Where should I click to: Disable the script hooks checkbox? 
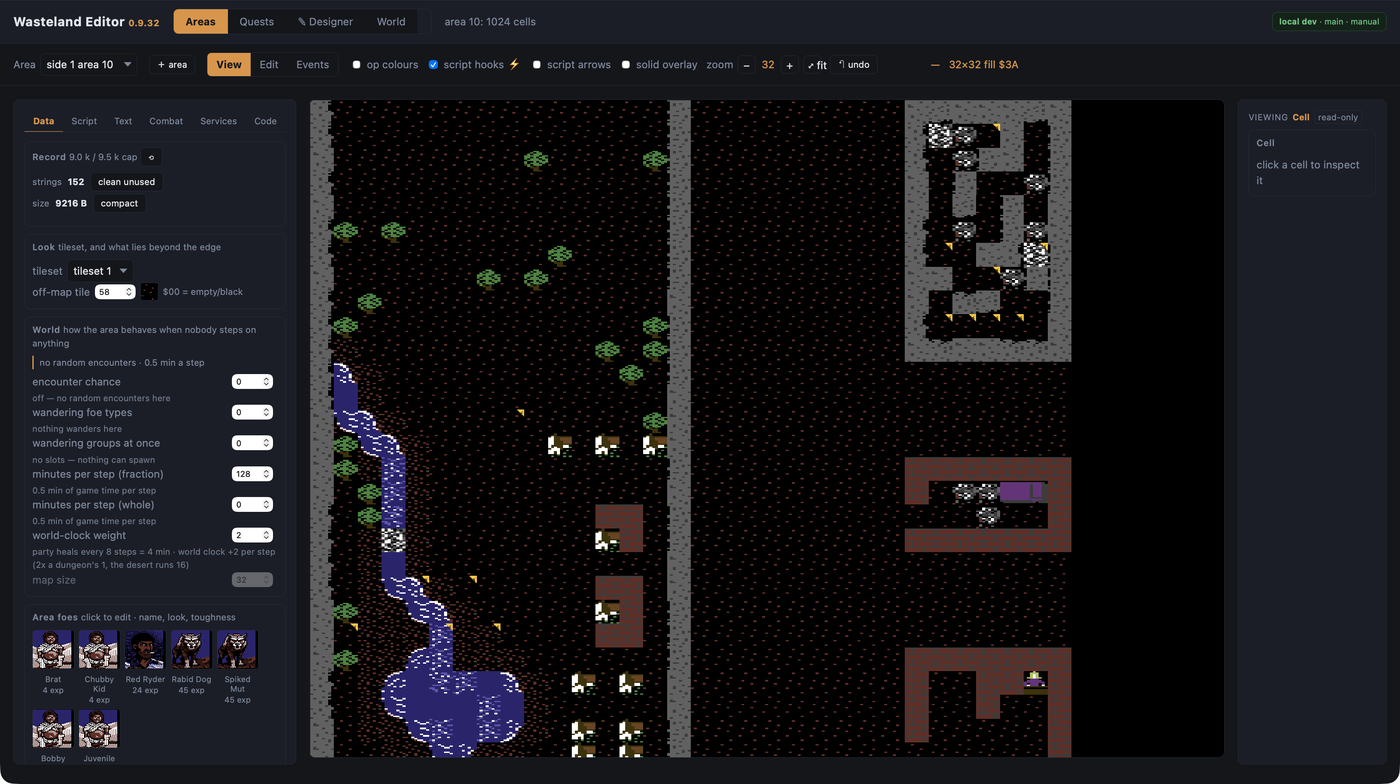click(433, 65)
